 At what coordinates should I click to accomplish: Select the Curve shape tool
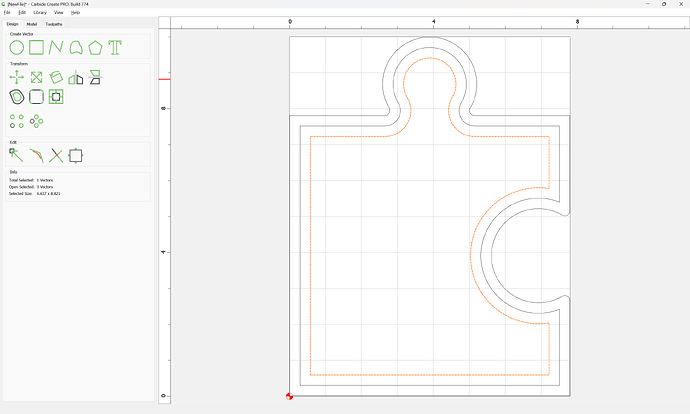pyautogui.click(x=75, y=47)
